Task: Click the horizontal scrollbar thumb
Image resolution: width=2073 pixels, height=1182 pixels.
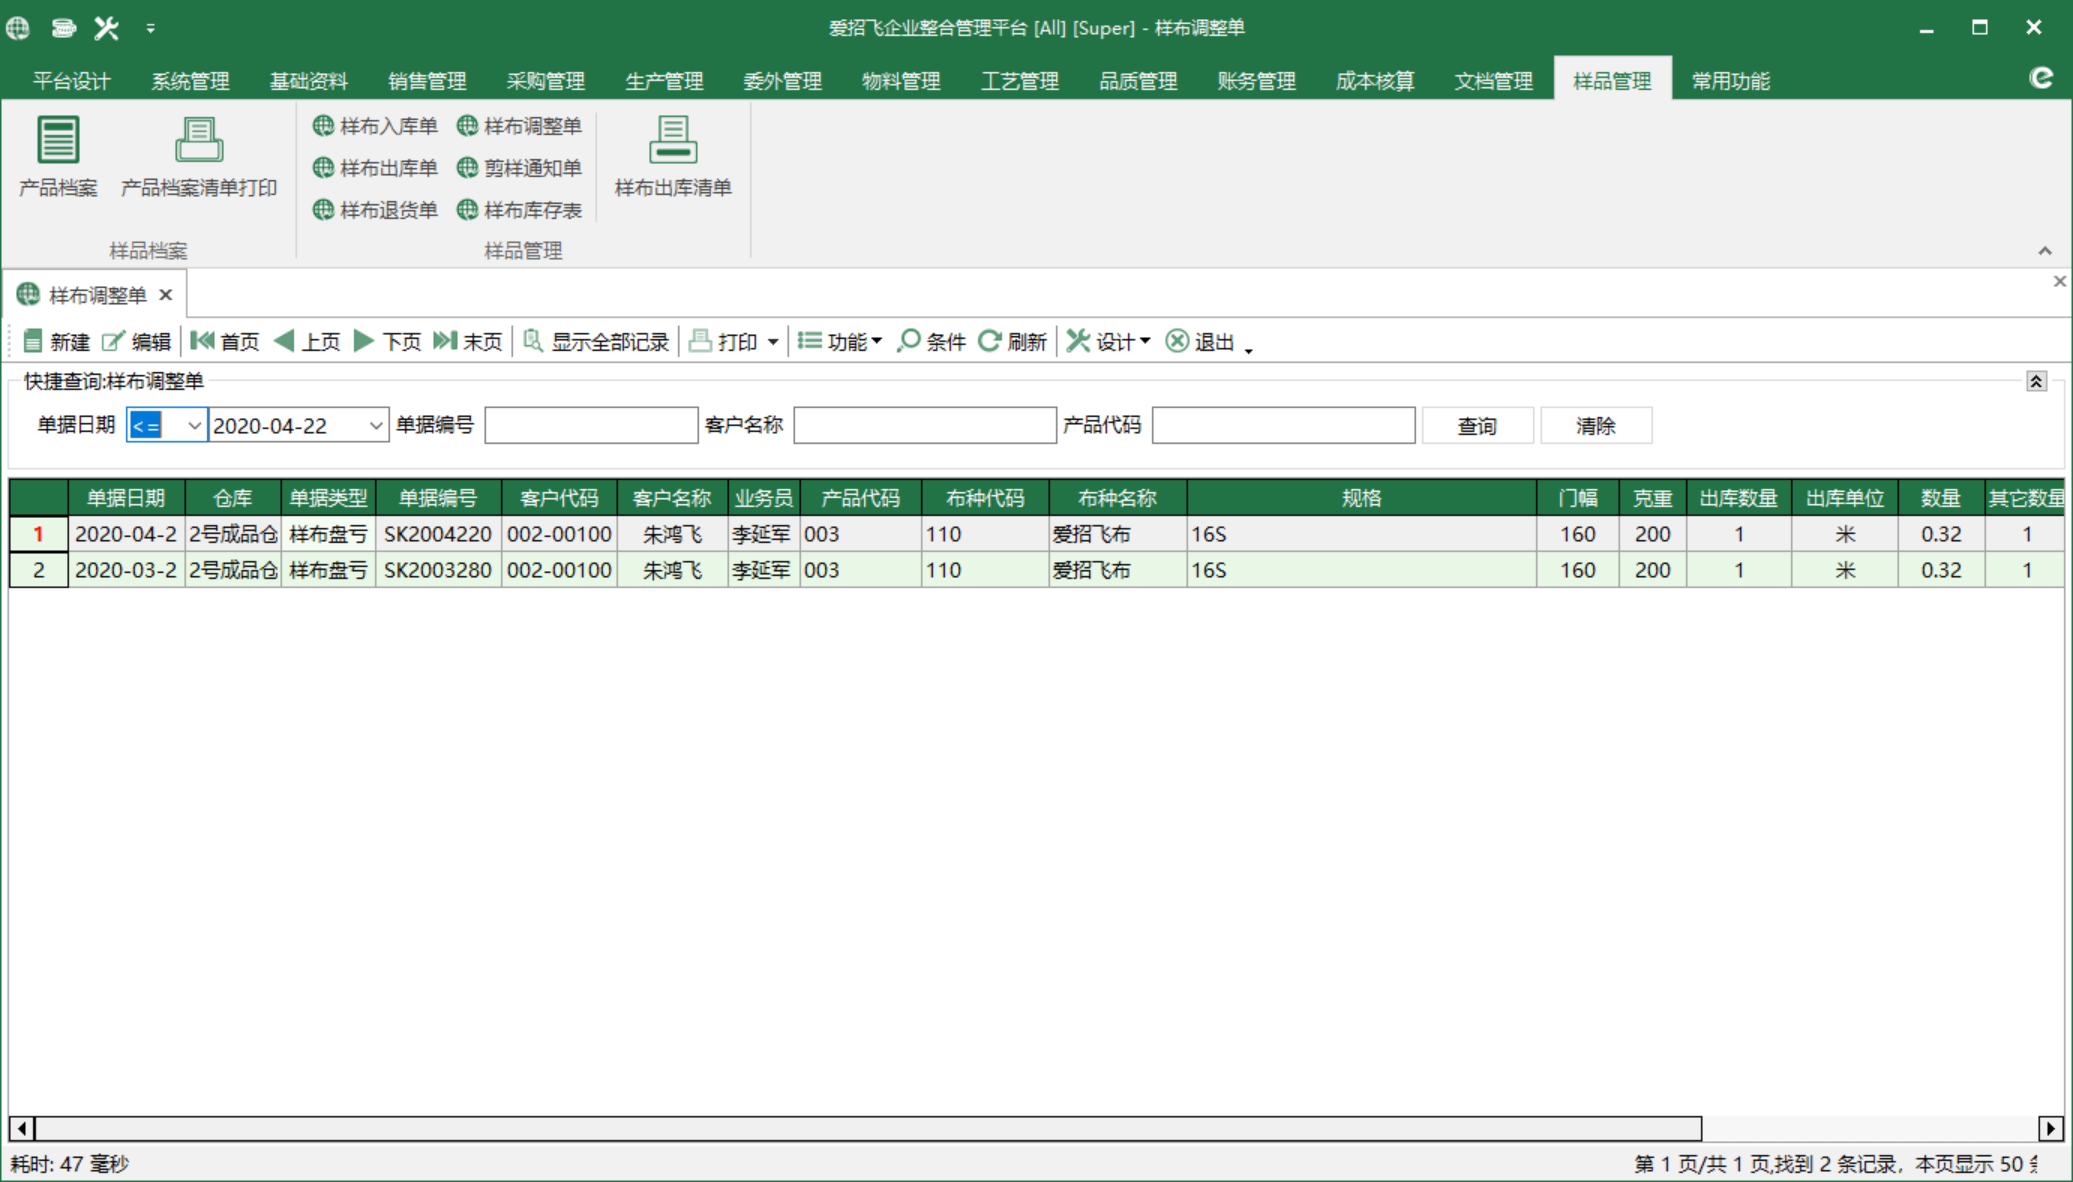Action: (868, 1128)
